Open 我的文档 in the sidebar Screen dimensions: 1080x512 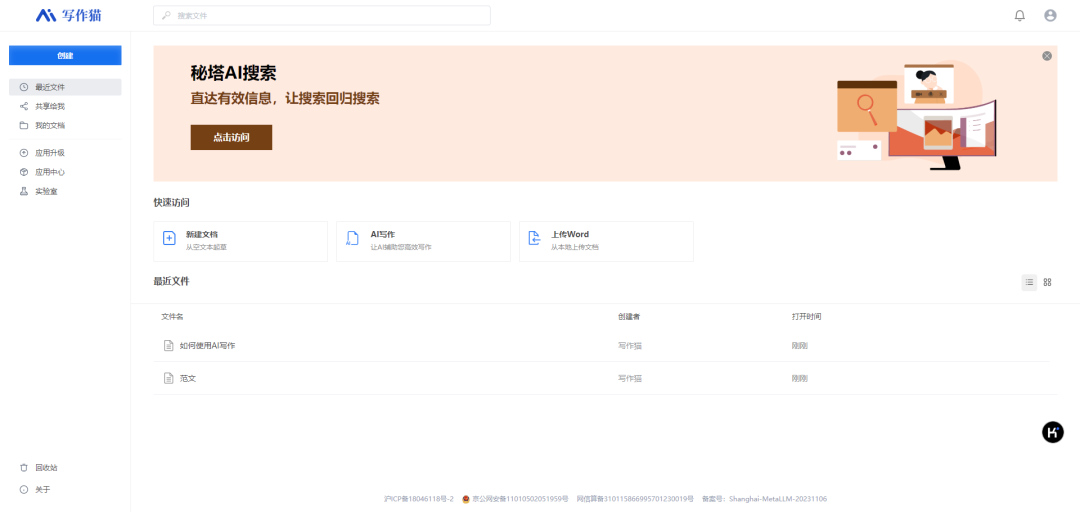65,125
